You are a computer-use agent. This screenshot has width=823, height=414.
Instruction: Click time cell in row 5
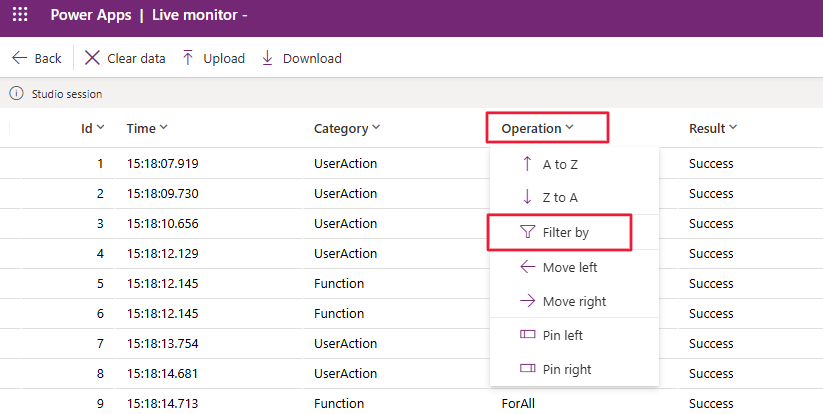coord(163,283)
